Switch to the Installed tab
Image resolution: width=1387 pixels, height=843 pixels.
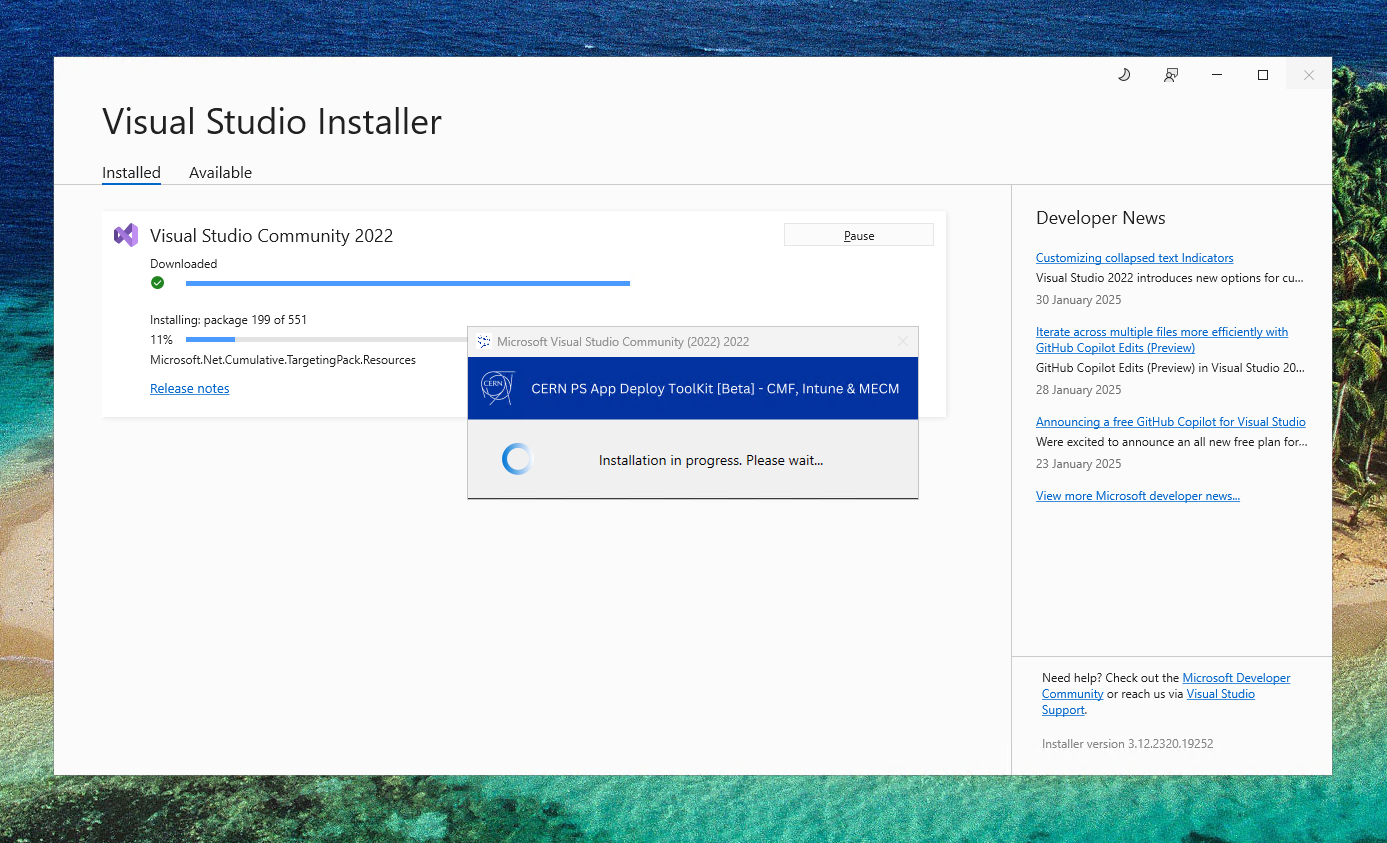tap(131, 173)
